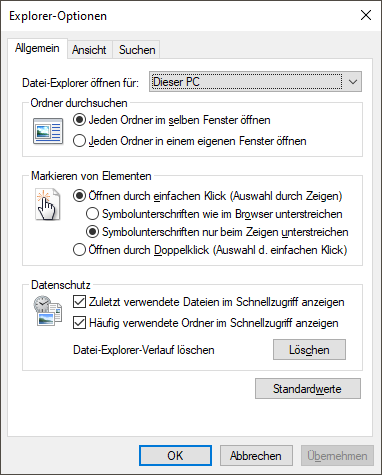Viewport: 382px width, 475px height.
Task: Choose 'Öffnen durch einfachen Klick' option
Action: pos(208,196)
